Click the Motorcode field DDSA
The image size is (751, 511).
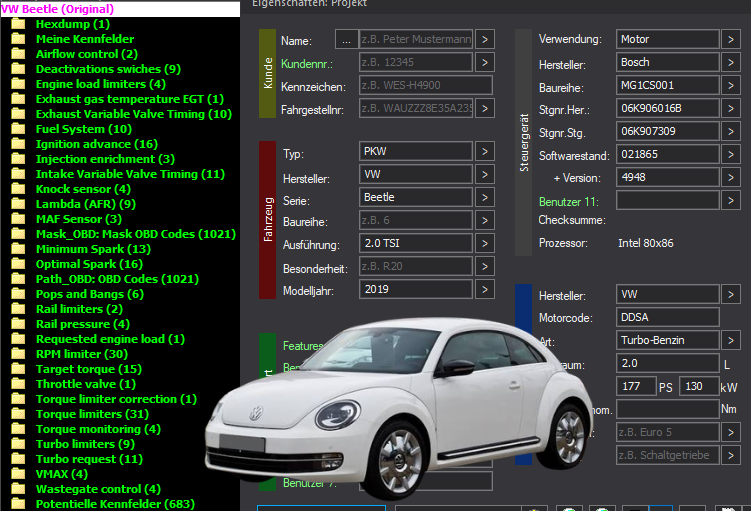[x=668, y=317]
